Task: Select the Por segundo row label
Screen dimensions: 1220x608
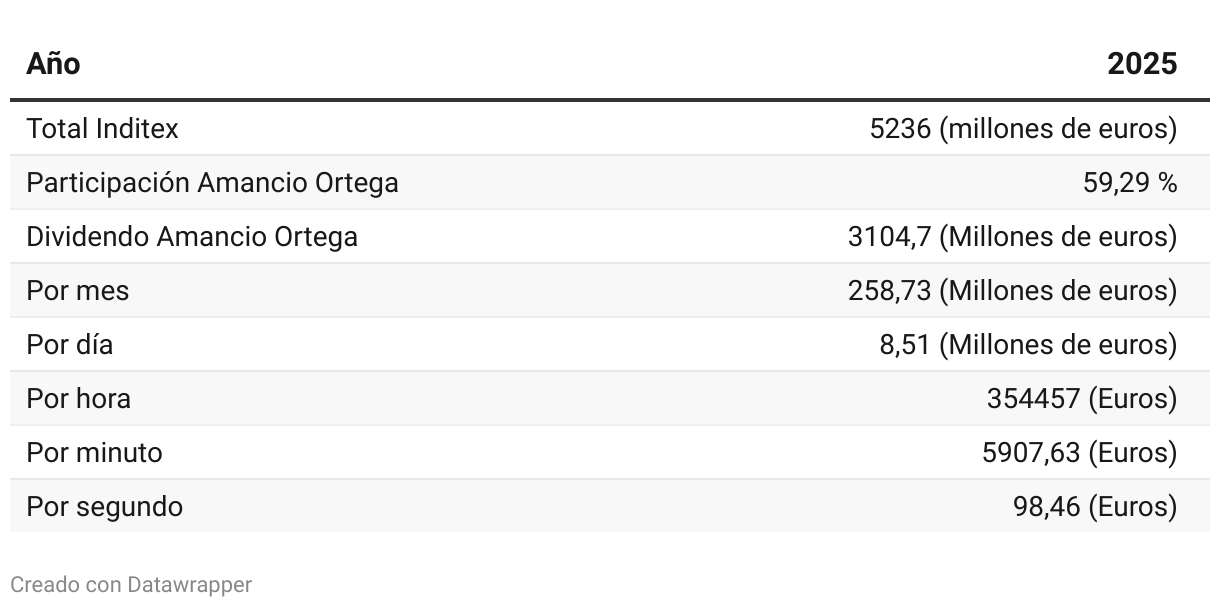Action: (105, 507)
